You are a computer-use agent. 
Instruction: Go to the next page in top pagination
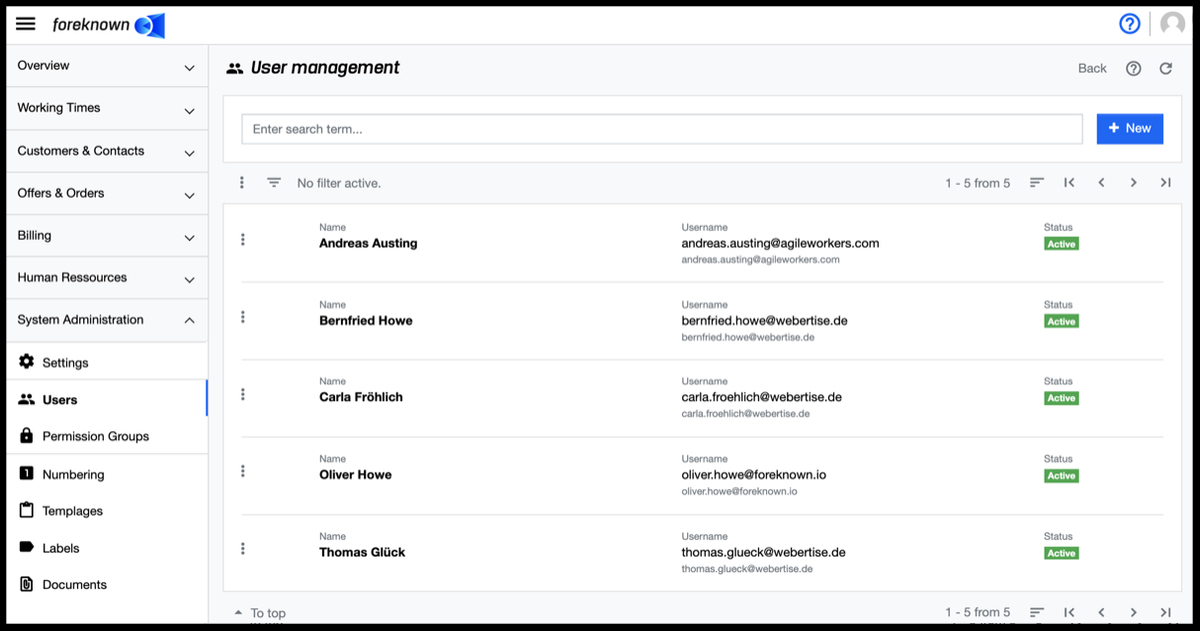coord(1133,183)
